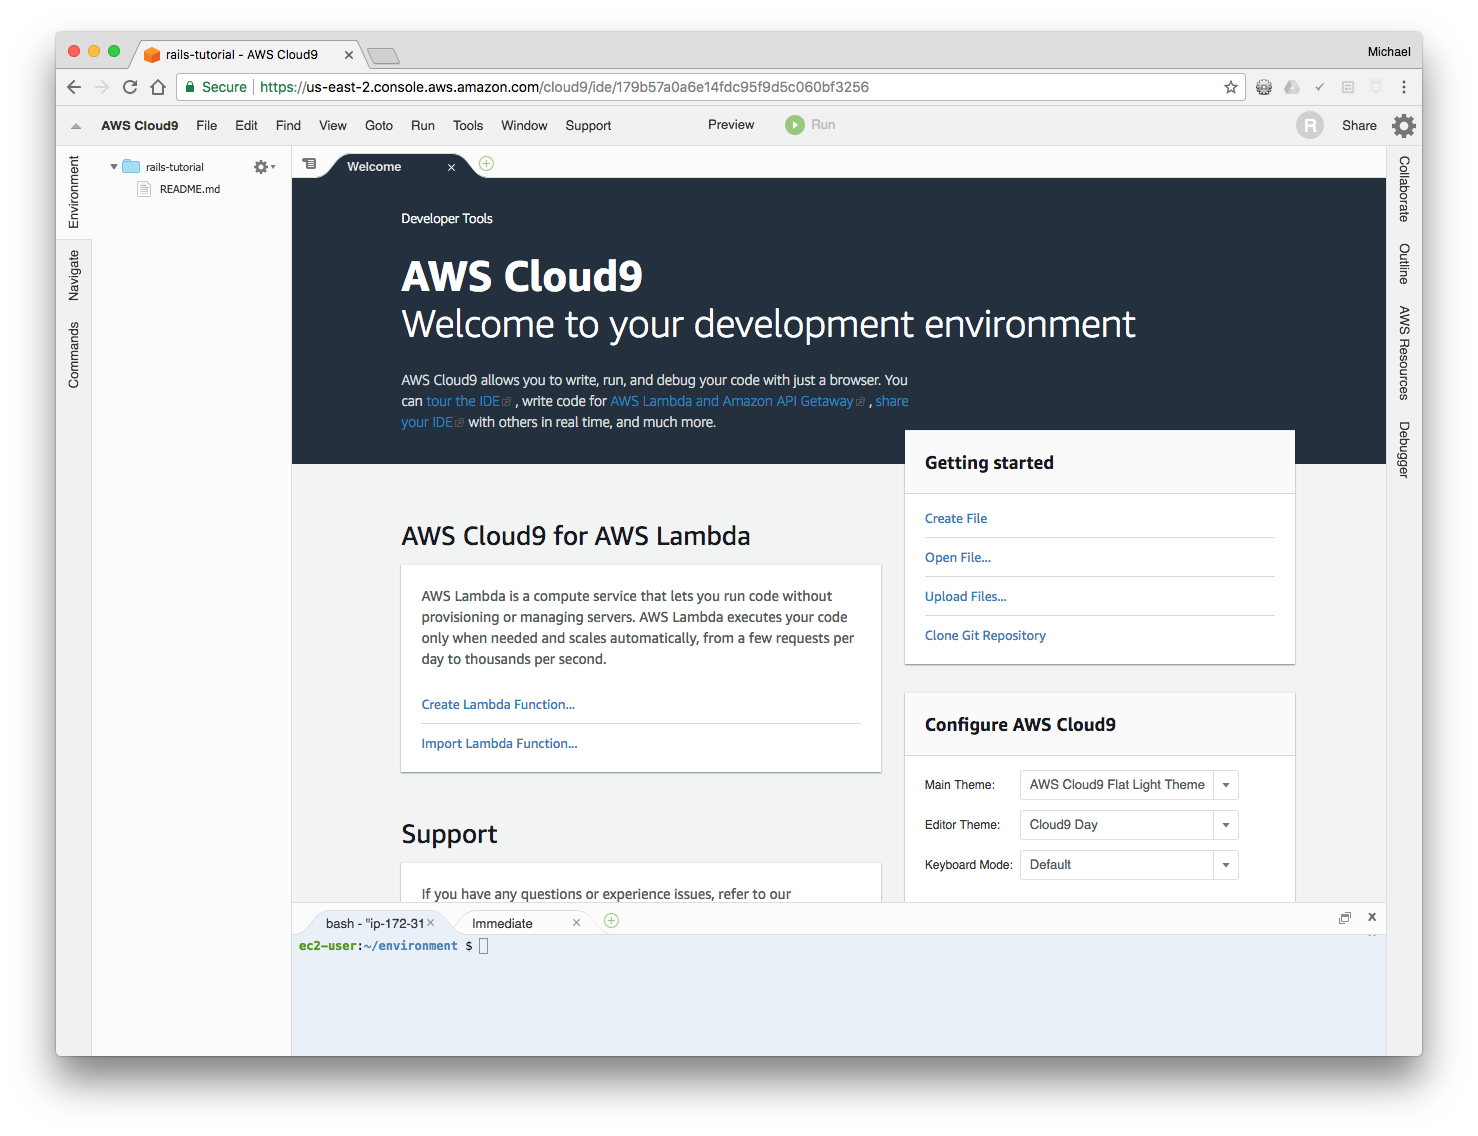The width and height of the screenshot is (1478, 1136).
Task: Click the browser forward arrow
Action: click(102, 87)
